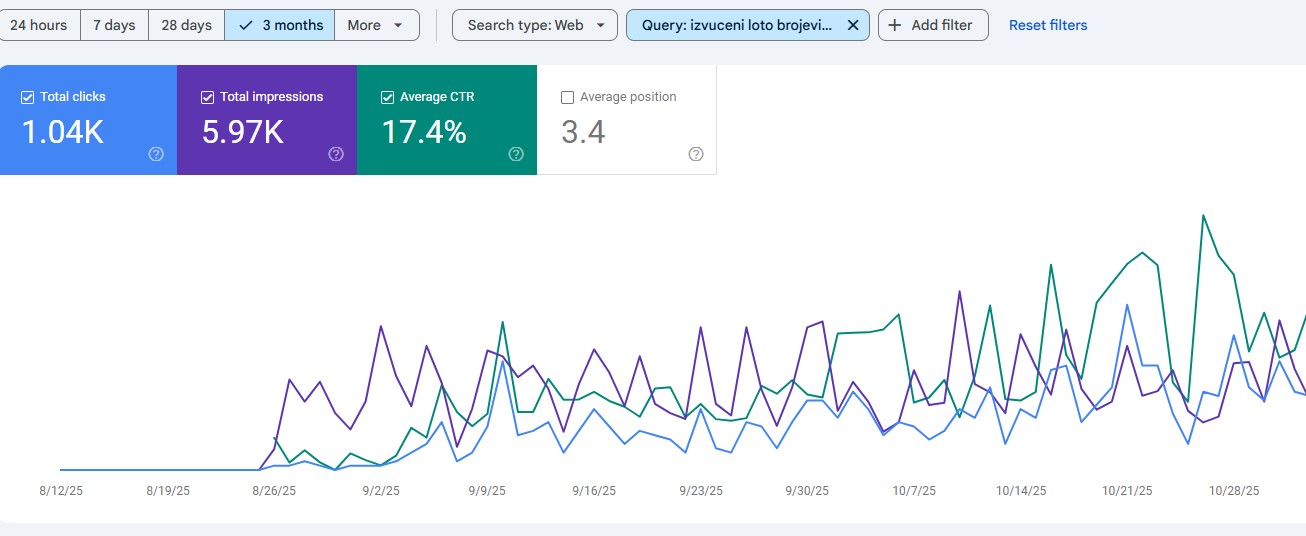Select the 3 months date range

[279, 25]
